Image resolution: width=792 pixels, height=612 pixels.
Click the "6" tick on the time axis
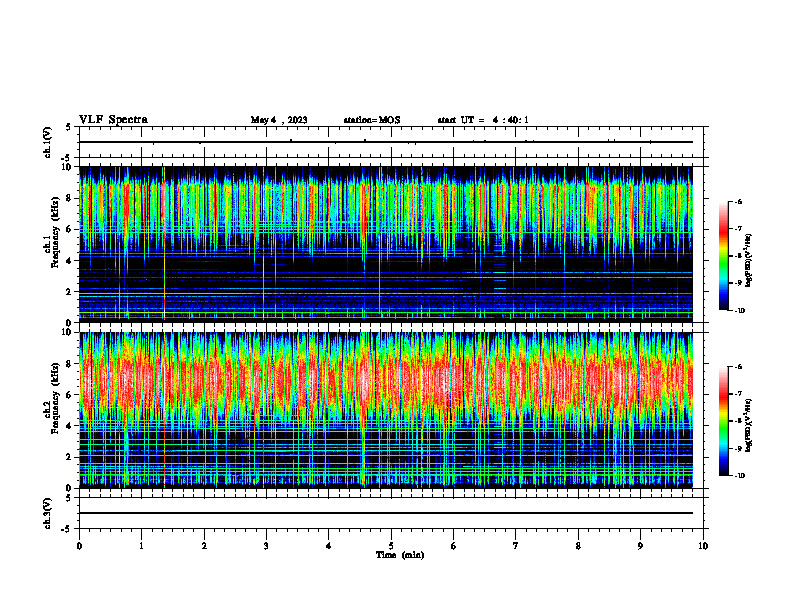454,546
